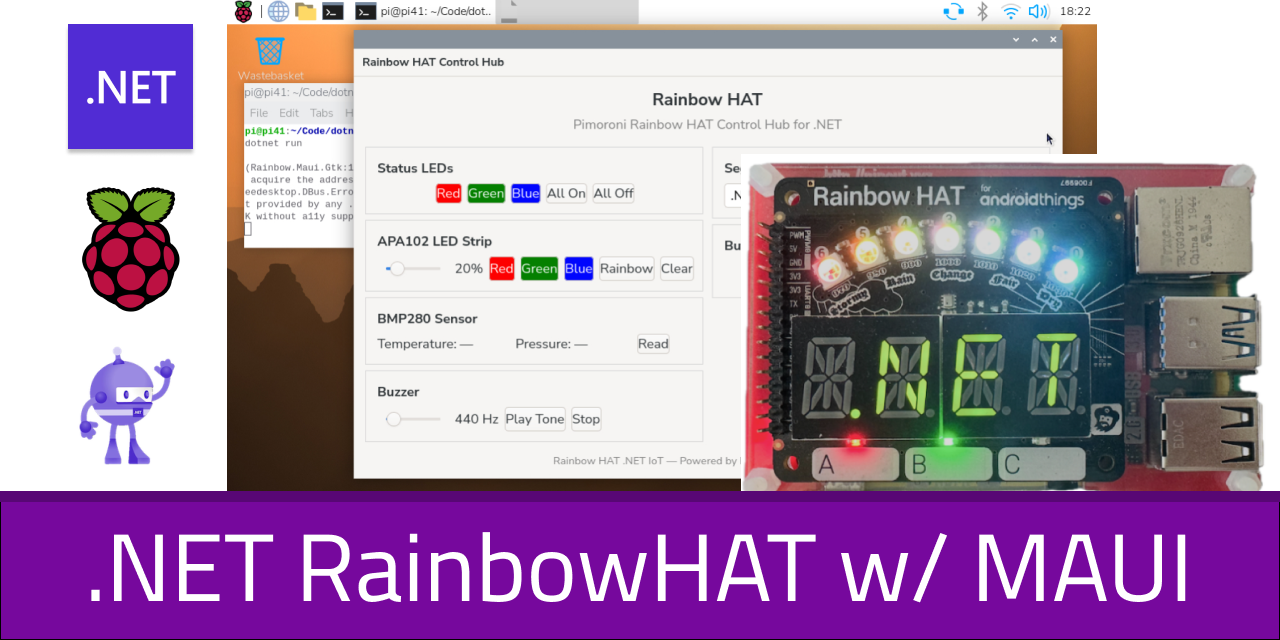Launch the web browser globe icon

(278, 11)
